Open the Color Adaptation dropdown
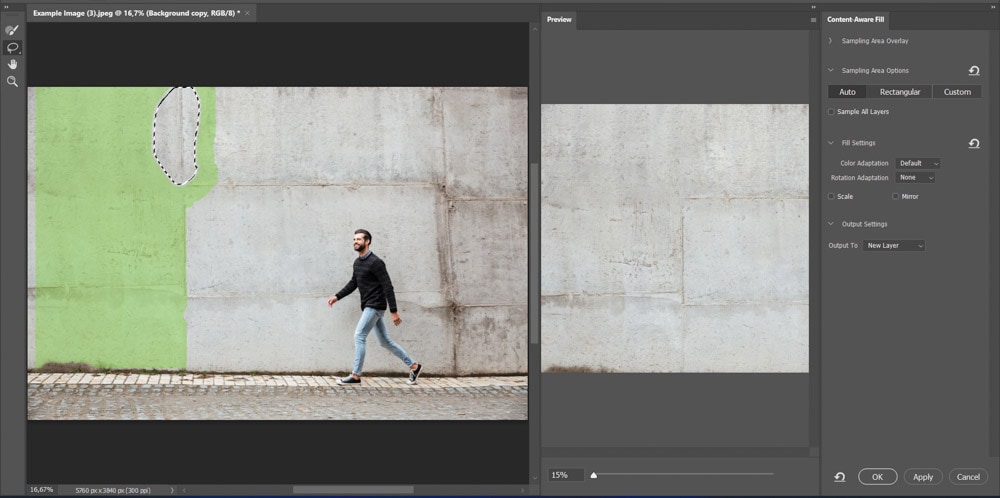The height and width of the screenshot is (498, 1000). 918,163
